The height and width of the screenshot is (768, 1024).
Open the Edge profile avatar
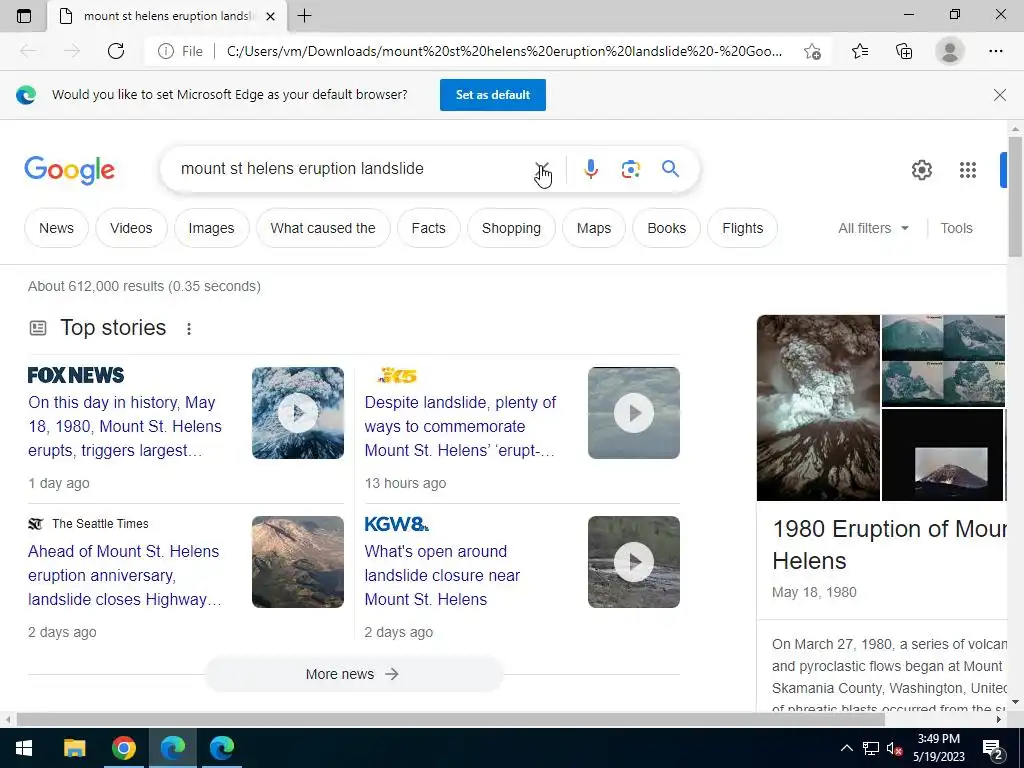(x=950, y=51)
